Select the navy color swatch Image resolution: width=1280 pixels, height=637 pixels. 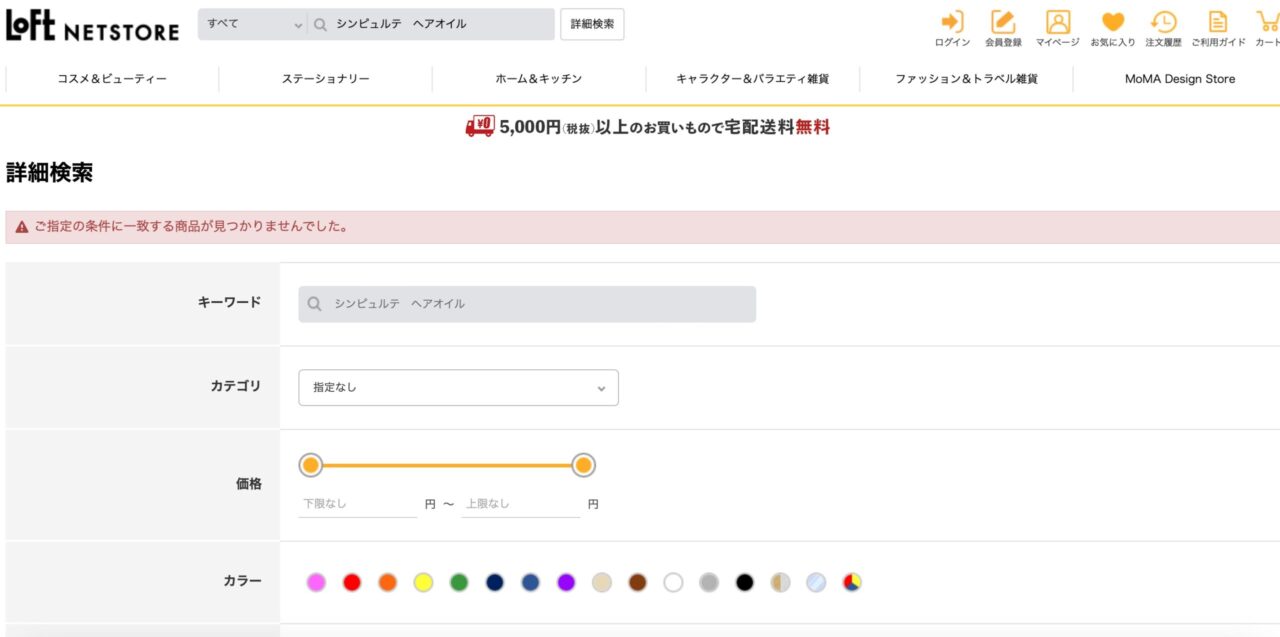(x=495, y=582)
